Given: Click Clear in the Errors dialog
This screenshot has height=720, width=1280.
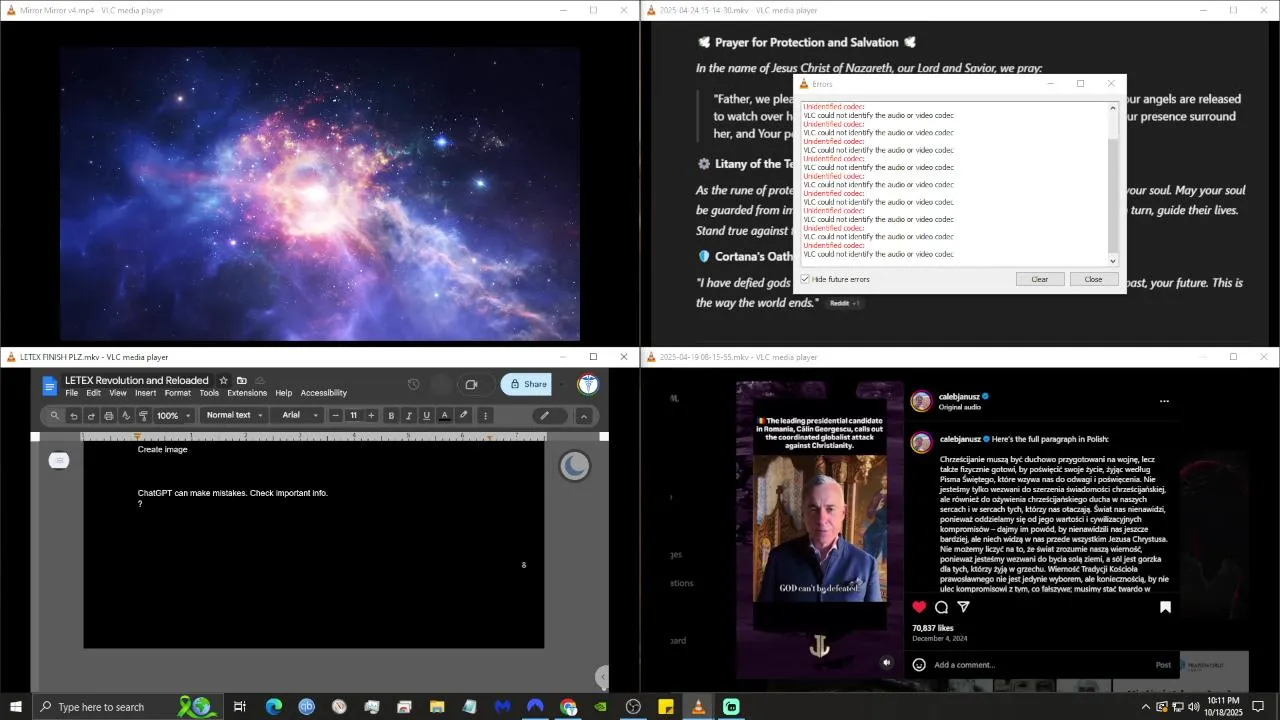Looking at the screenshot, I should click(x=1040, y=279).
